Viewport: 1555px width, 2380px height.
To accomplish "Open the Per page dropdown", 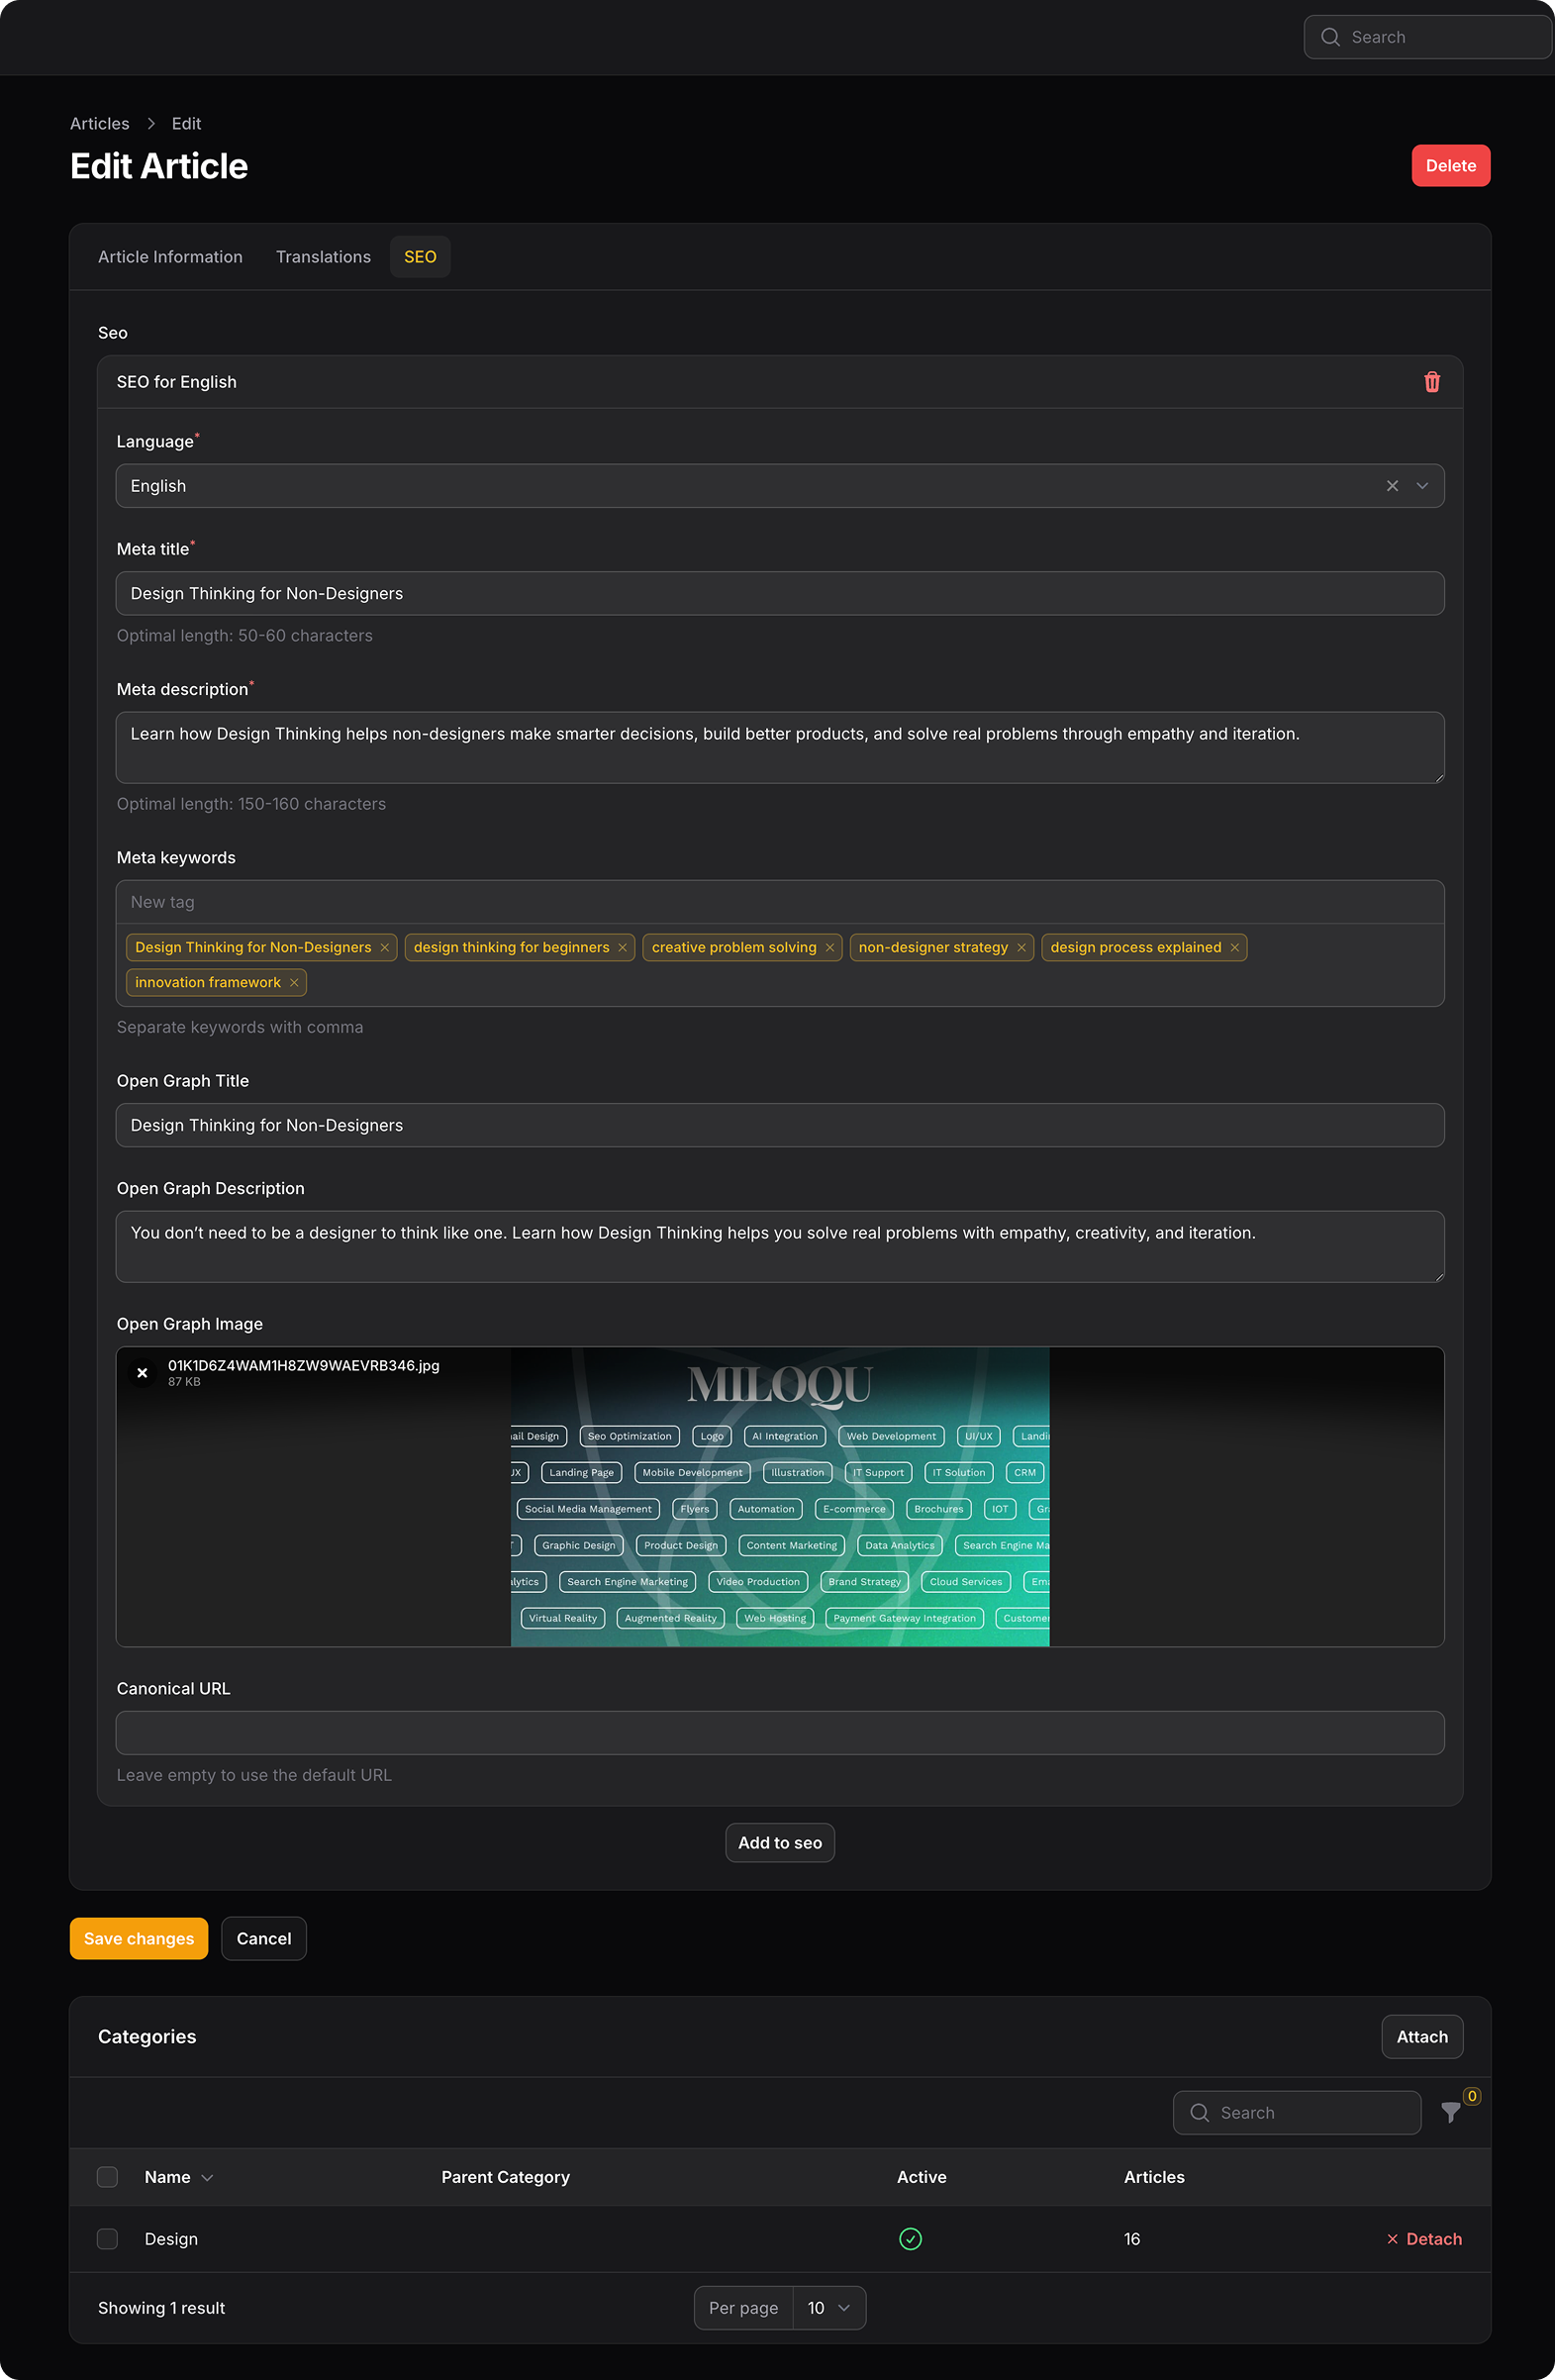I will 829,2308.
